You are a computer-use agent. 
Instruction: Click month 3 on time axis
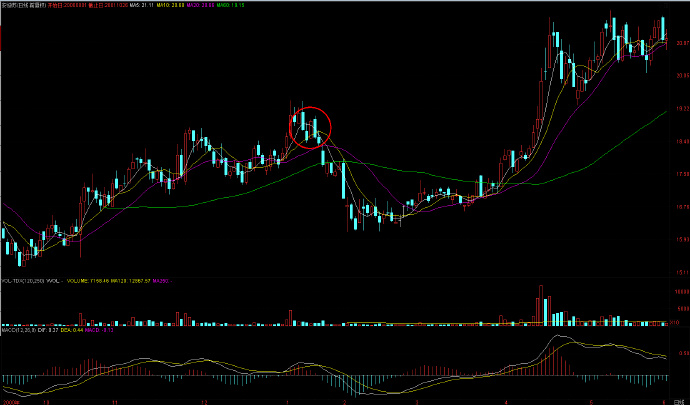click(x=417, y=402)
